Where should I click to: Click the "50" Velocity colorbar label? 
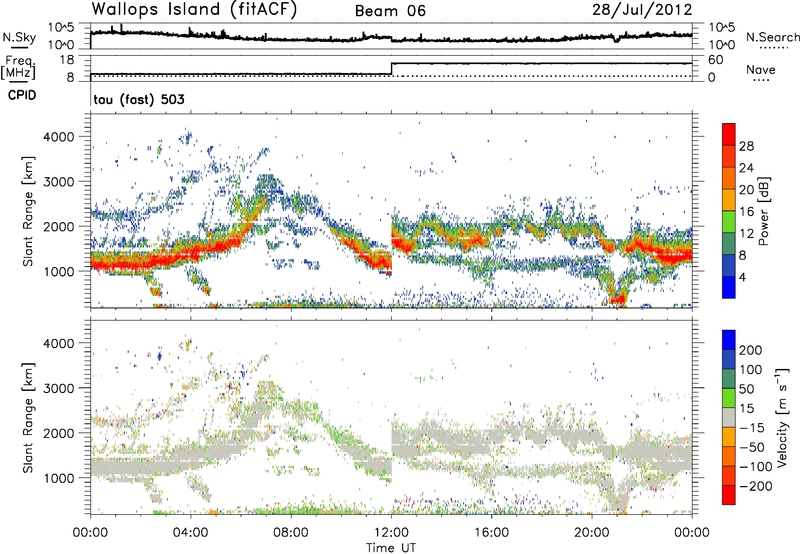(746, 389)
